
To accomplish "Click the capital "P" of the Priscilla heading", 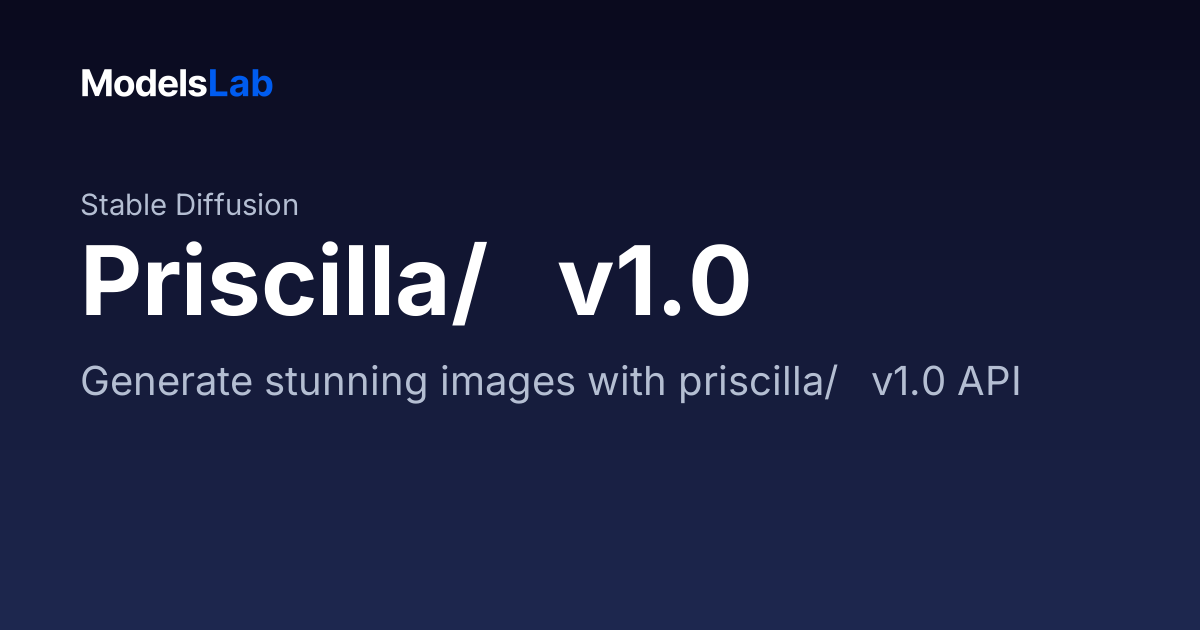I will pos(112,283).
